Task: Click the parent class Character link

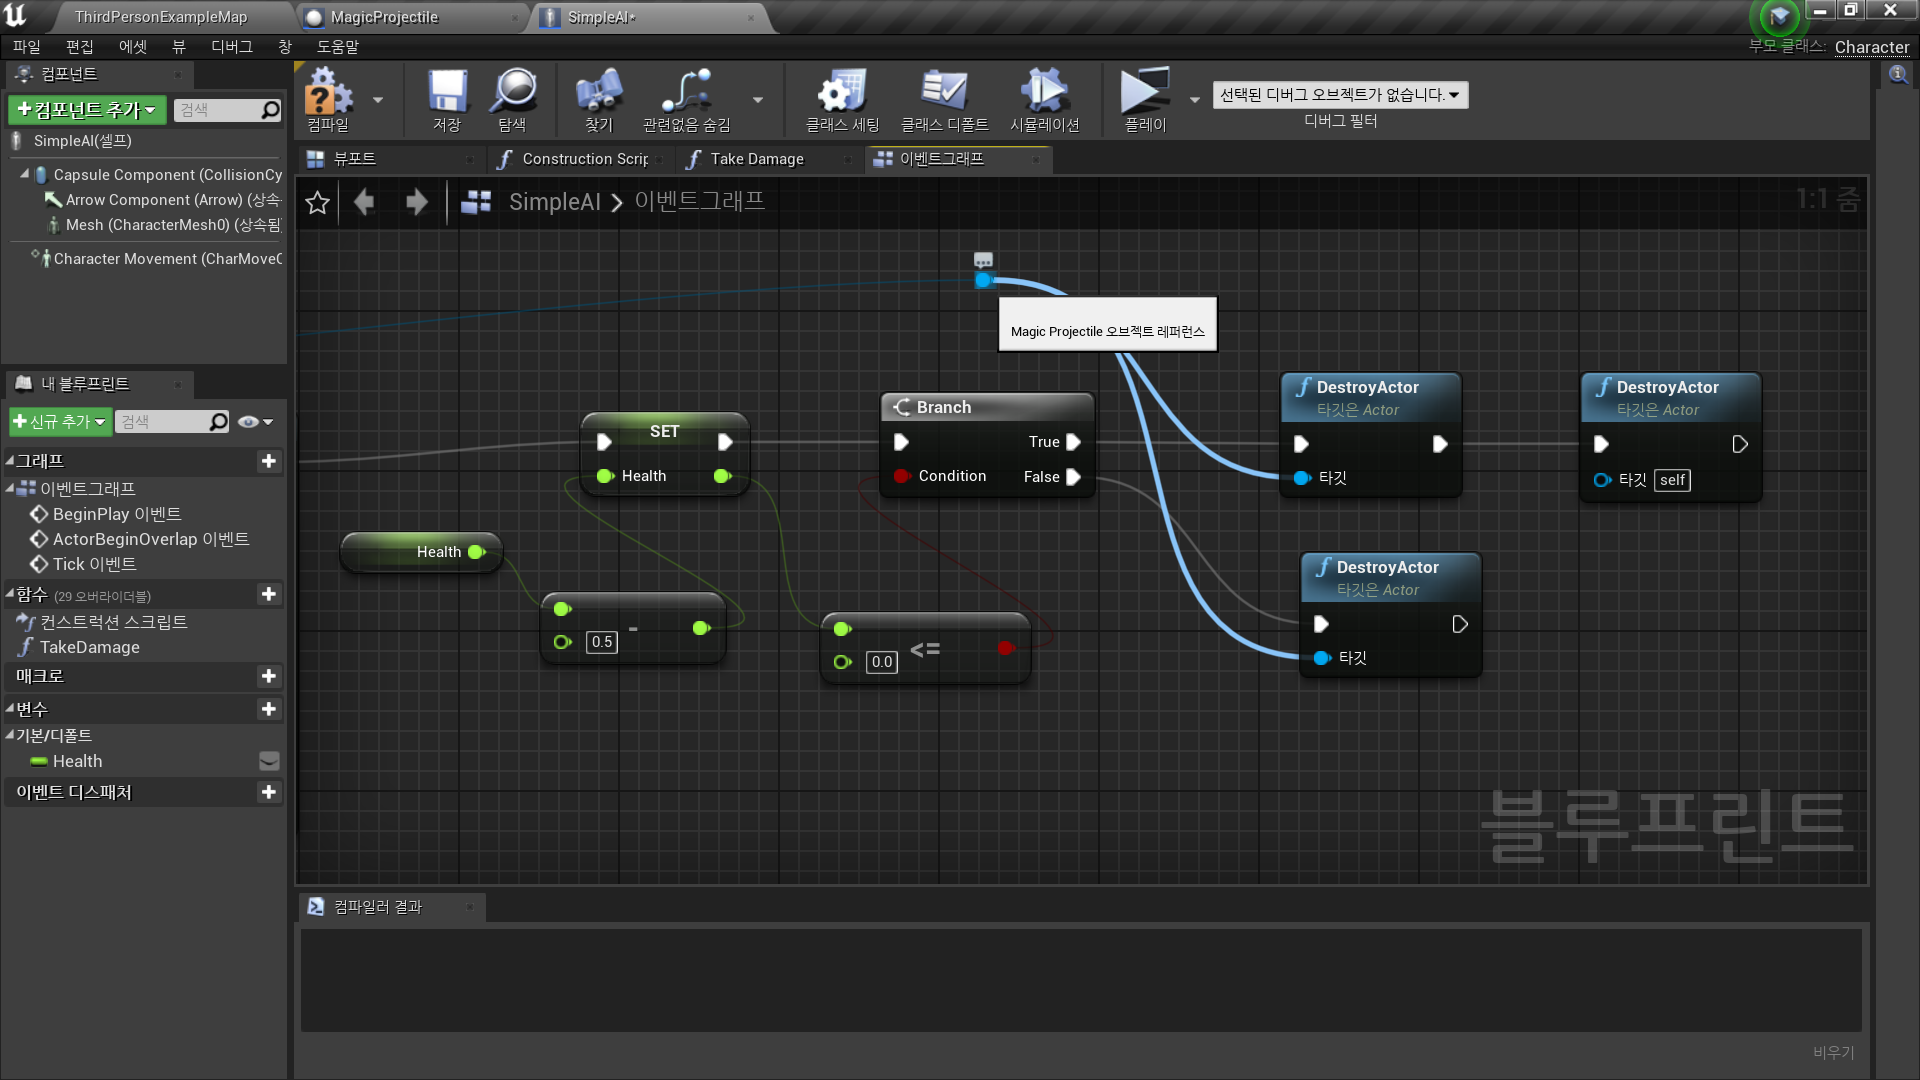Action: [1871, 47]
